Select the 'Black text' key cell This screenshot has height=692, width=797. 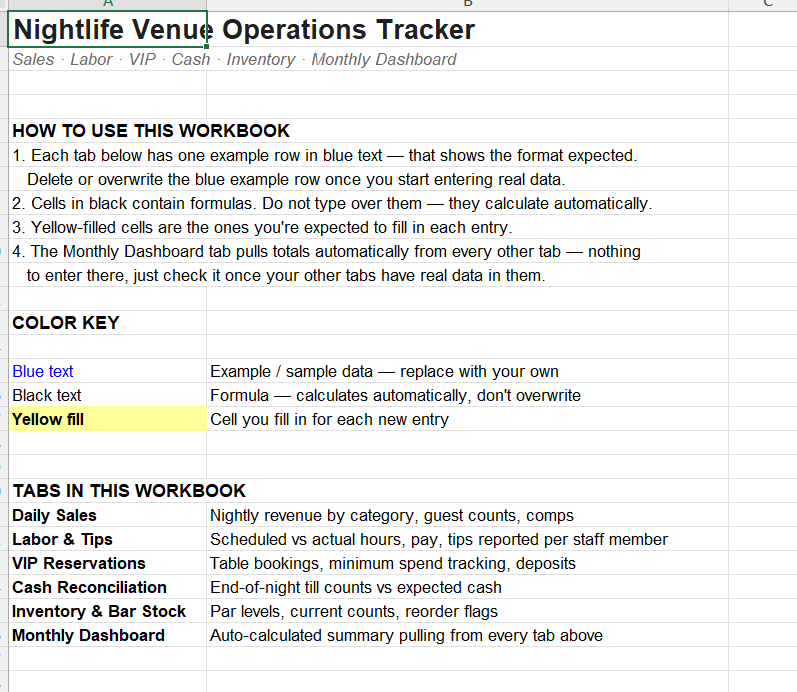point(107,395)
